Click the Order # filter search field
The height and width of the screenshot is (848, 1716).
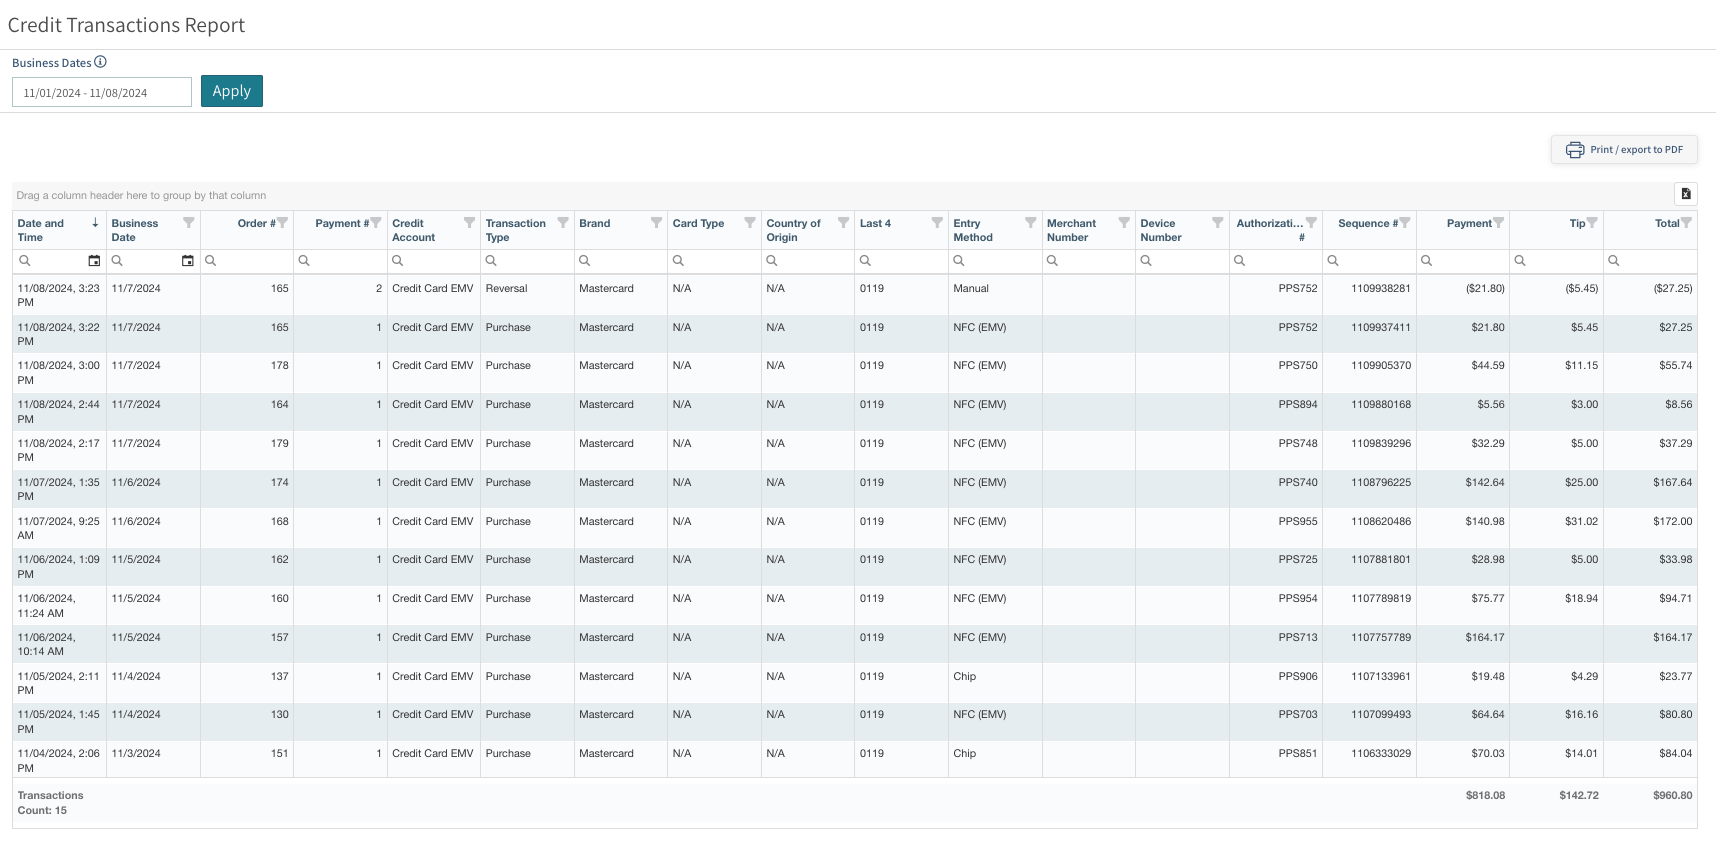pos(254,261)
